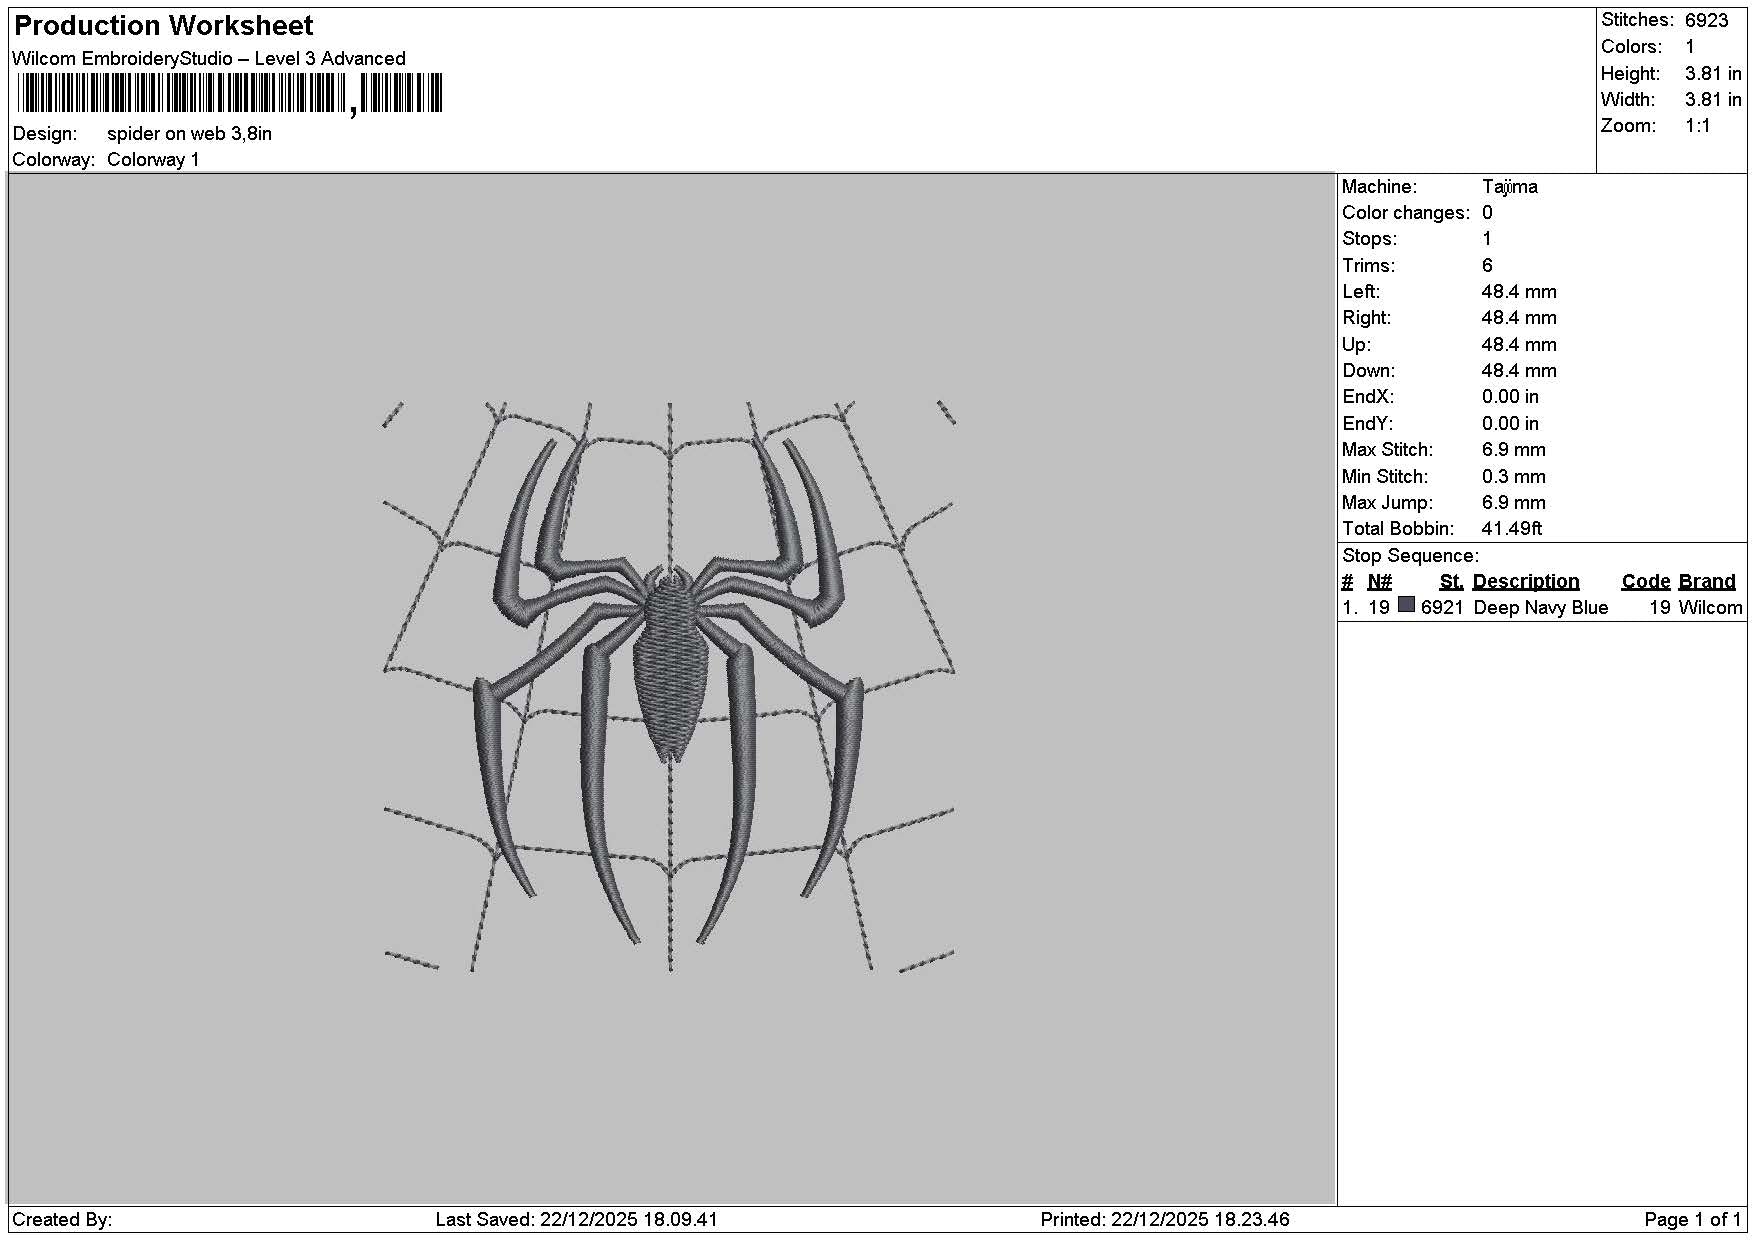The image size is (1755, 1240).
Task: Click the "St." column header
Action: (1451, 582)
